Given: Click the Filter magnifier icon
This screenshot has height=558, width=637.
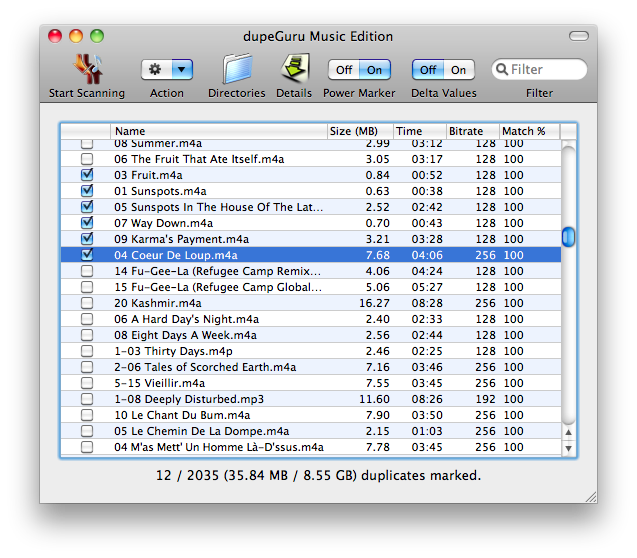Looking at the screenshot, I should click(x=502, y=69).
